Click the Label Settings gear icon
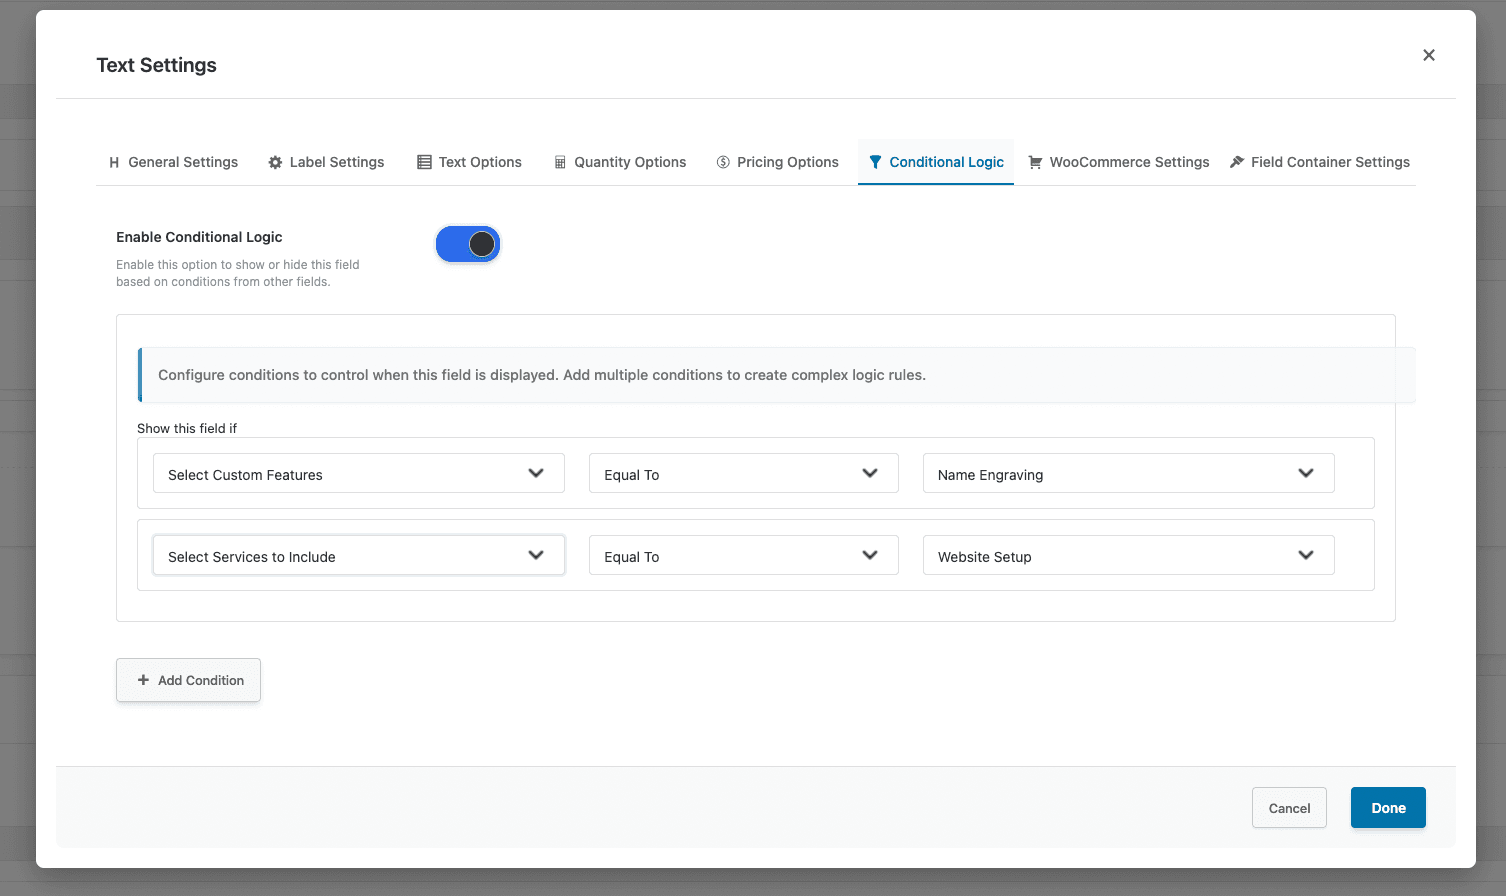The width and height of the screenshot is (1506, 896). (275, 162)
